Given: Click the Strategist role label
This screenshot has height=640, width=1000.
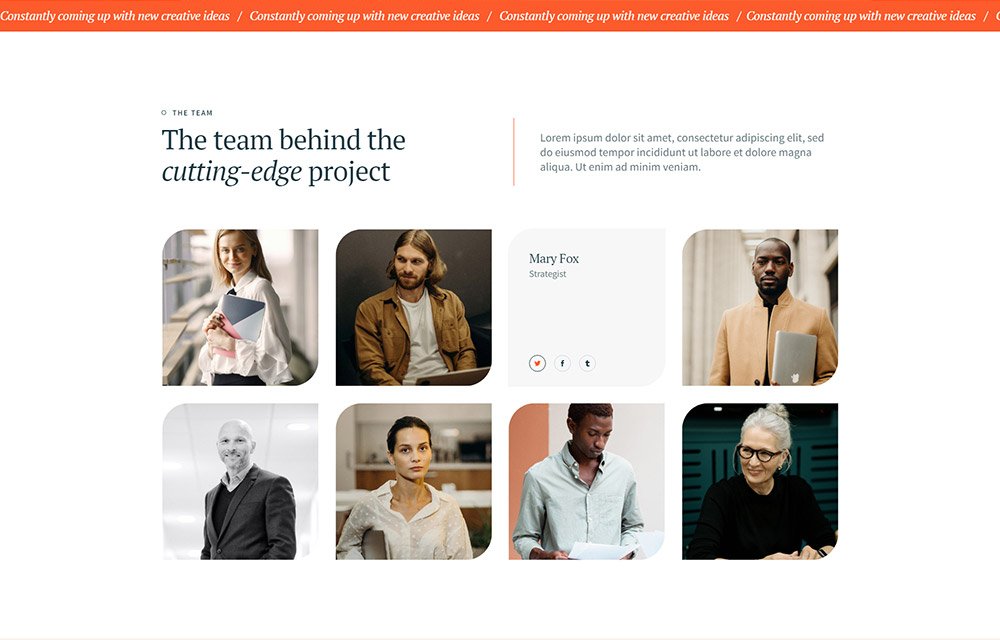Looking at the screenshot, I should coord(547,274).
